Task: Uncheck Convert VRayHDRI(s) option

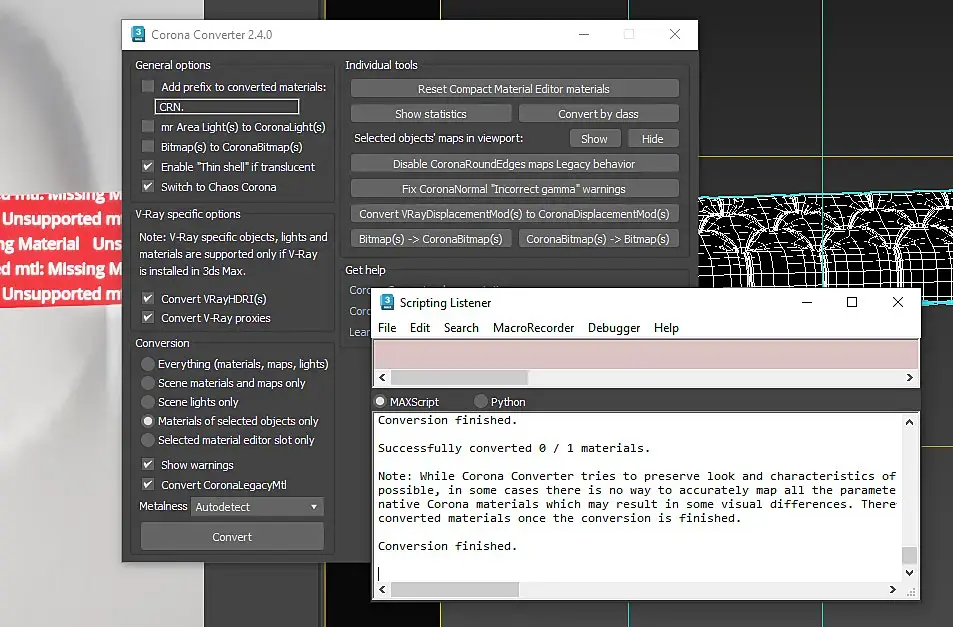Action: [148, 298]
